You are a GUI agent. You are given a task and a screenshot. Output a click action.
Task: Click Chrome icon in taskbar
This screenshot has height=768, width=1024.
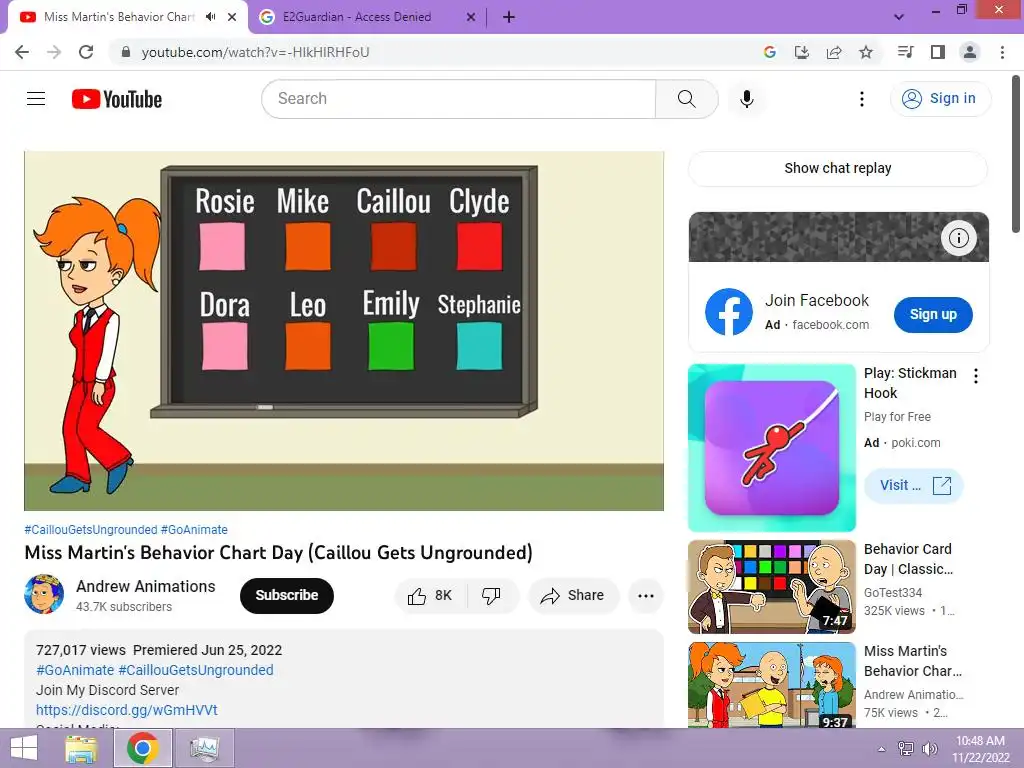pos(142,748)
